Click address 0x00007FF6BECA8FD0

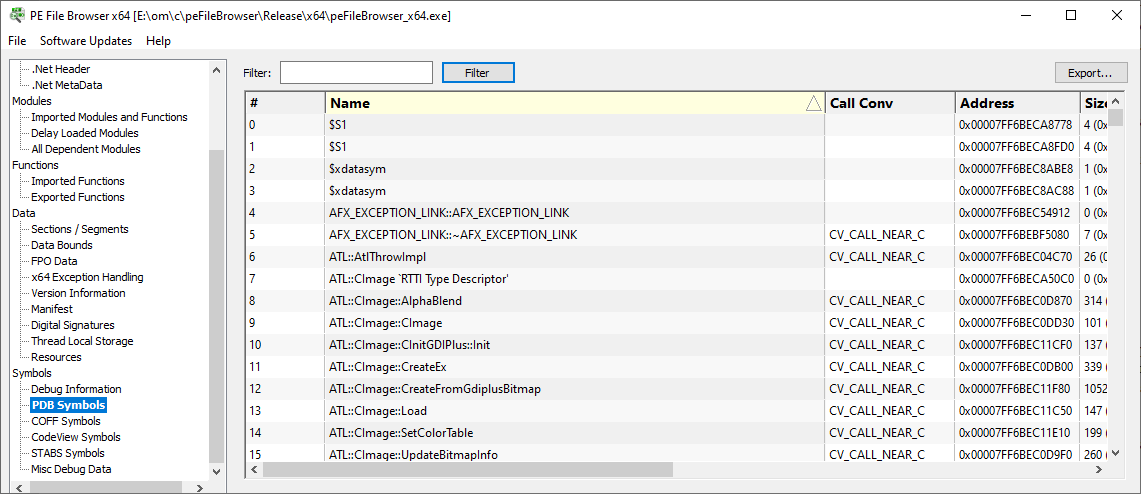pyautogui.click(x=1016, y=147)
